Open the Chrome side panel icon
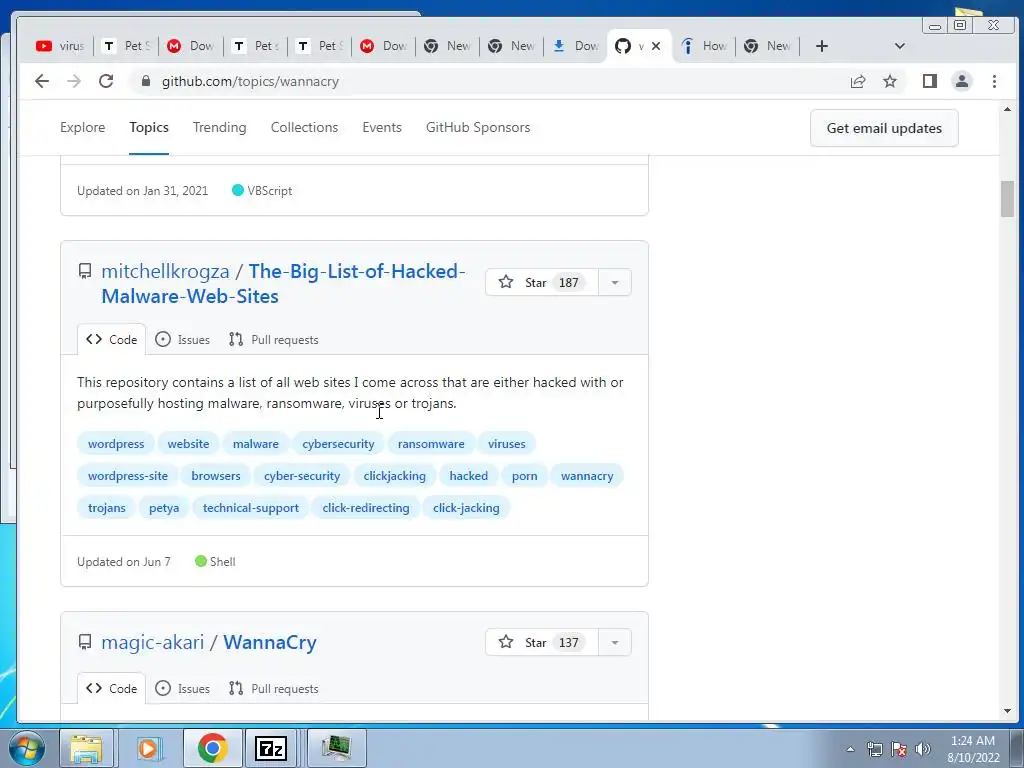Screen dimensions: 1024x768 tap(929, 81)
